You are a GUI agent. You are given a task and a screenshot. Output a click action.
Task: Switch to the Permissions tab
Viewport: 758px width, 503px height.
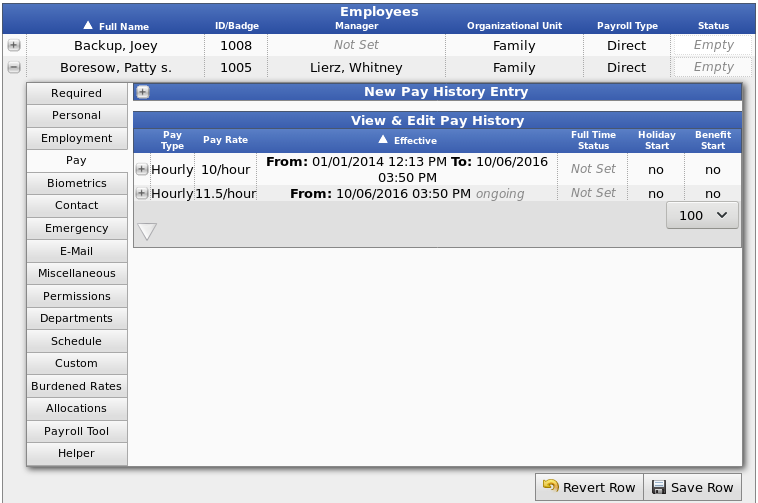[77, 296]
